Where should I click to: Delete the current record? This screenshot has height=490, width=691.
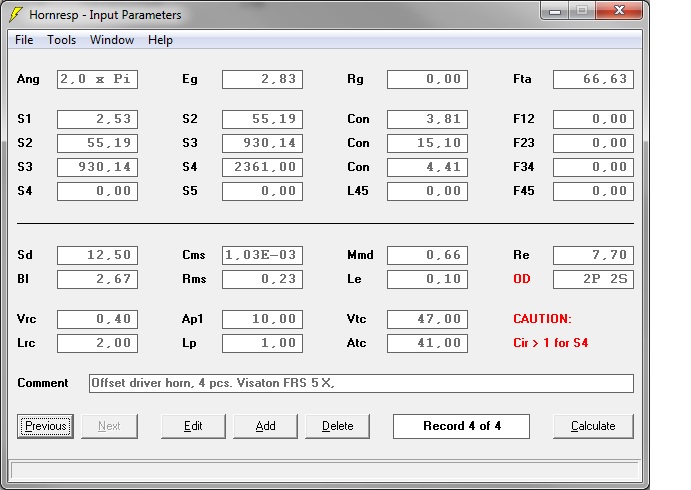[x=338, y=426]
